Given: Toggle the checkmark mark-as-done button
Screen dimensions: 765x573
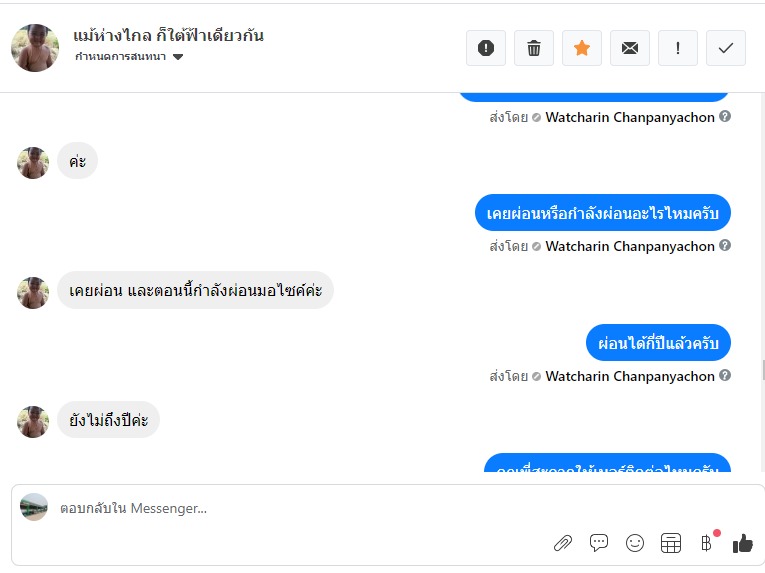Looking at the screenshot, I should tap(726, 48).
